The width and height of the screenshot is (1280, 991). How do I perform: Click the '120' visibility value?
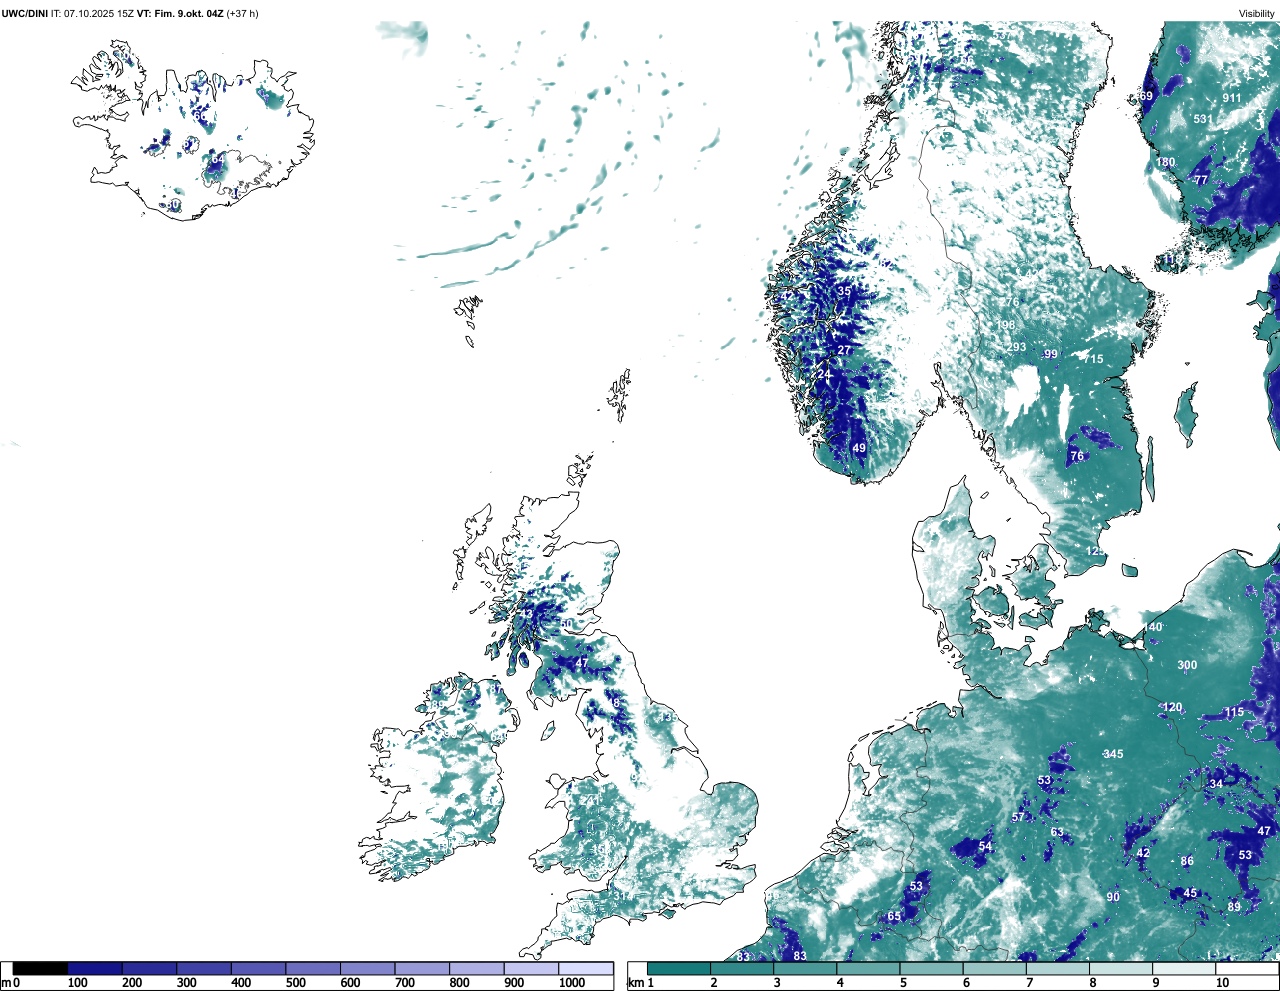tap(1172, 707)
